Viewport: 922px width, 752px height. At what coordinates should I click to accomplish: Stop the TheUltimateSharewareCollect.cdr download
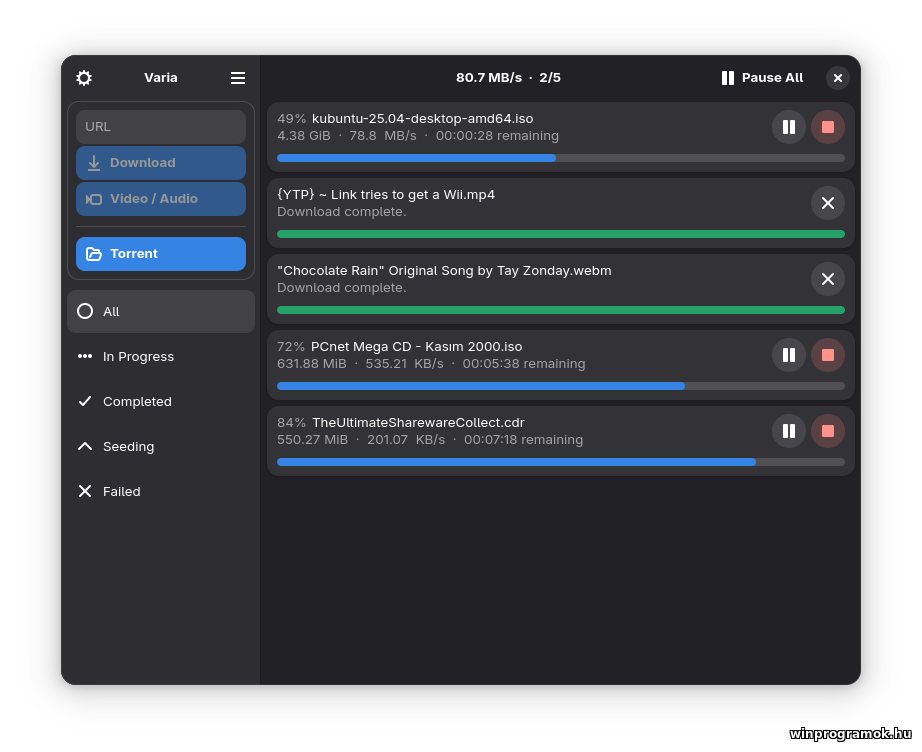coord(828,431)
